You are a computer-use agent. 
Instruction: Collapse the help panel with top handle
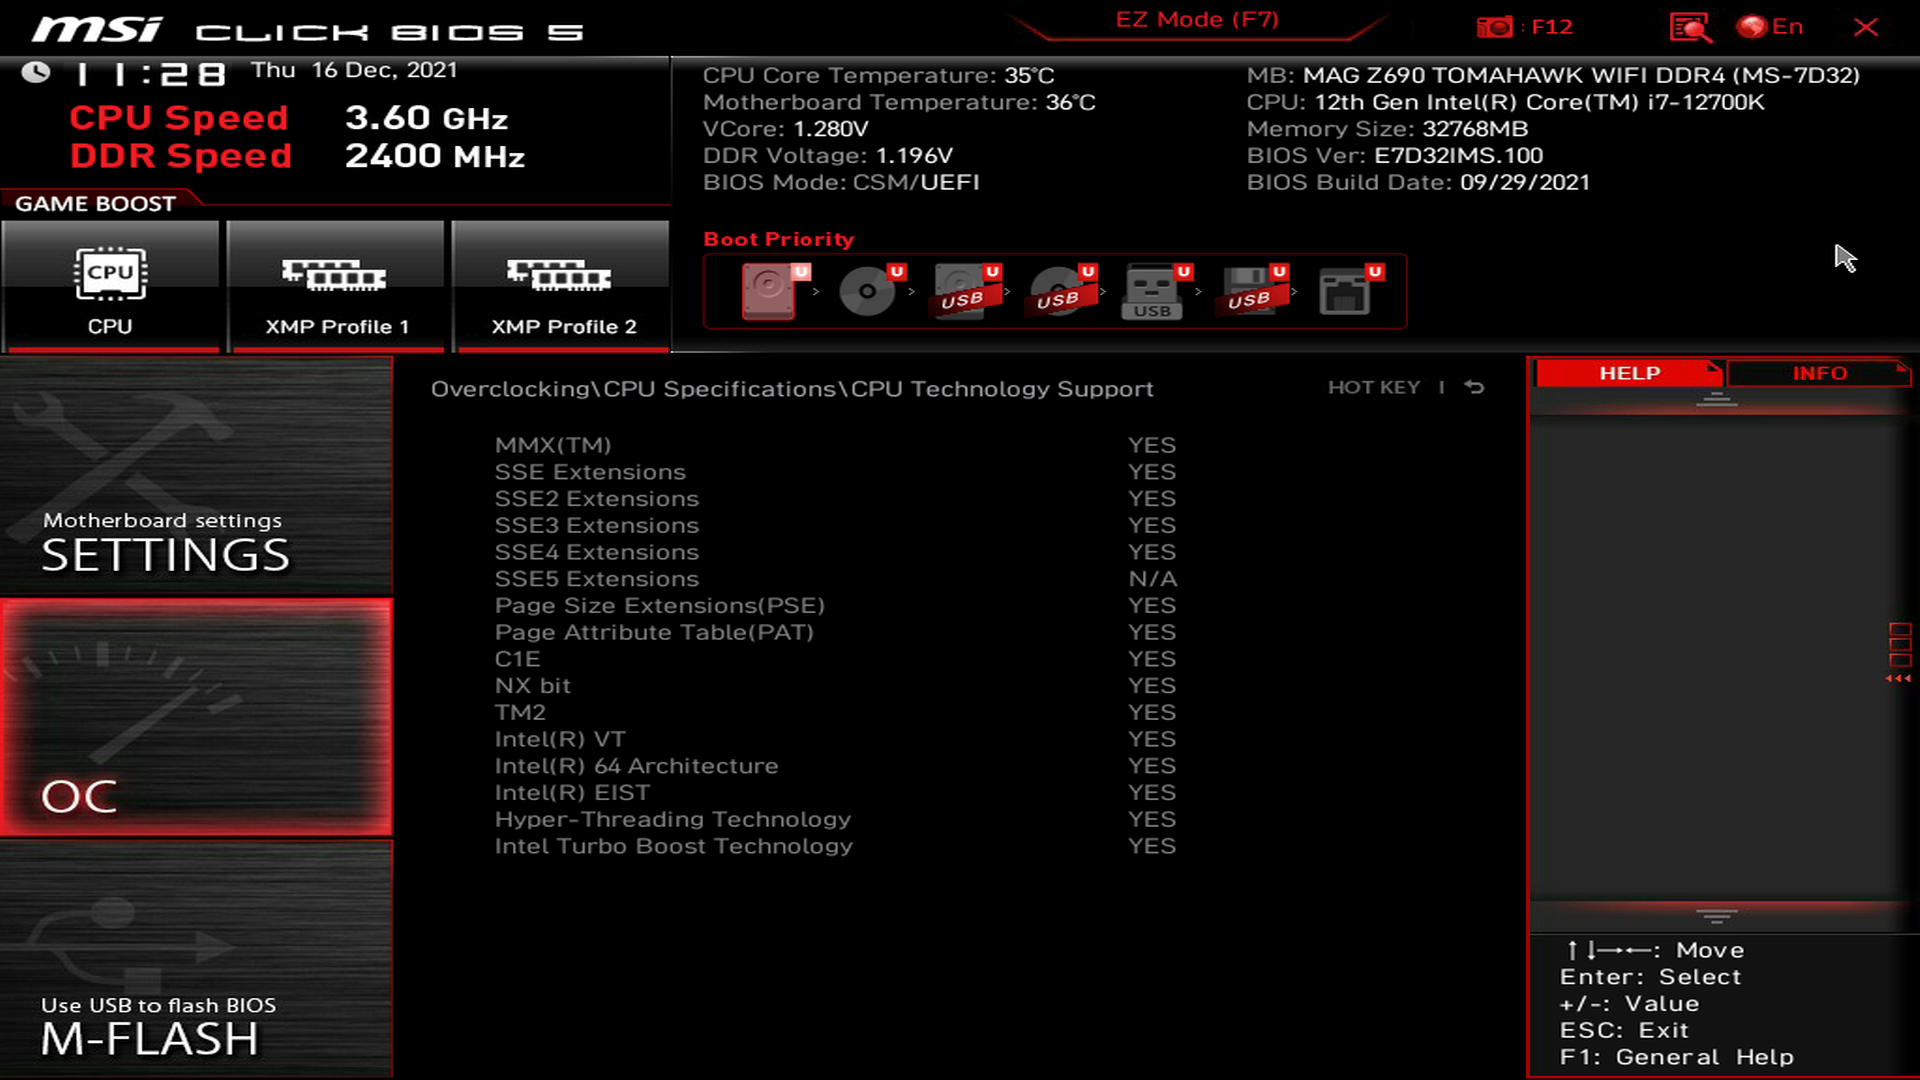pos(1717,400)
